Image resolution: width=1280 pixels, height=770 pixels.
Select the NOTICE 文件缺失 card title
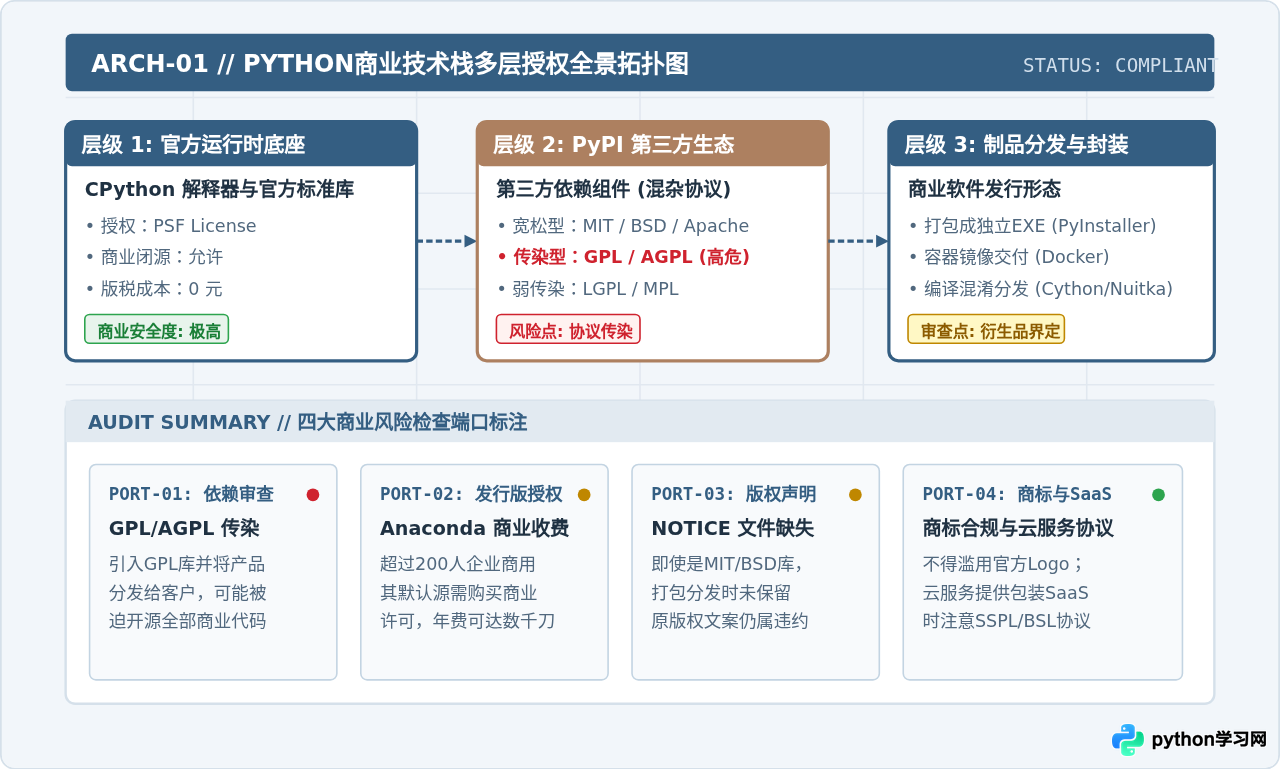tap(732, 528)
